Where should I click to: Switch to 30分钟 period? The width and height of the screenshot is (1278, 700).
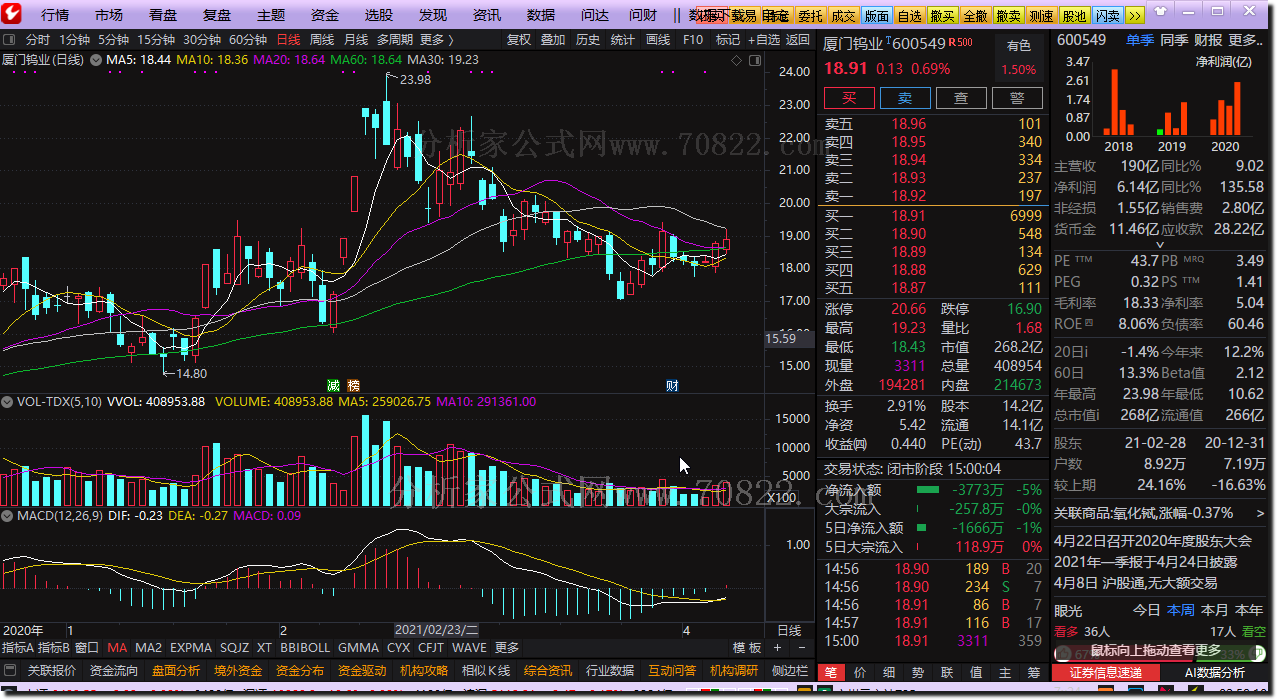pyautogui.click(x=202, y=40)
